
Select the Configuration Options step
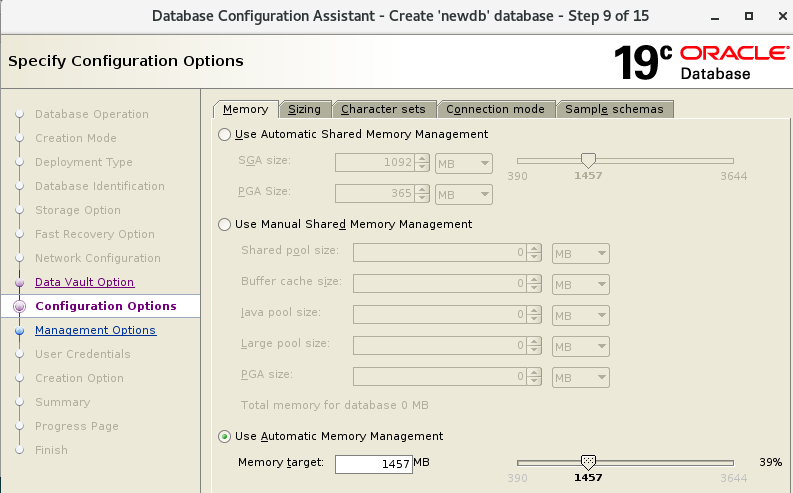click(106, 306)
